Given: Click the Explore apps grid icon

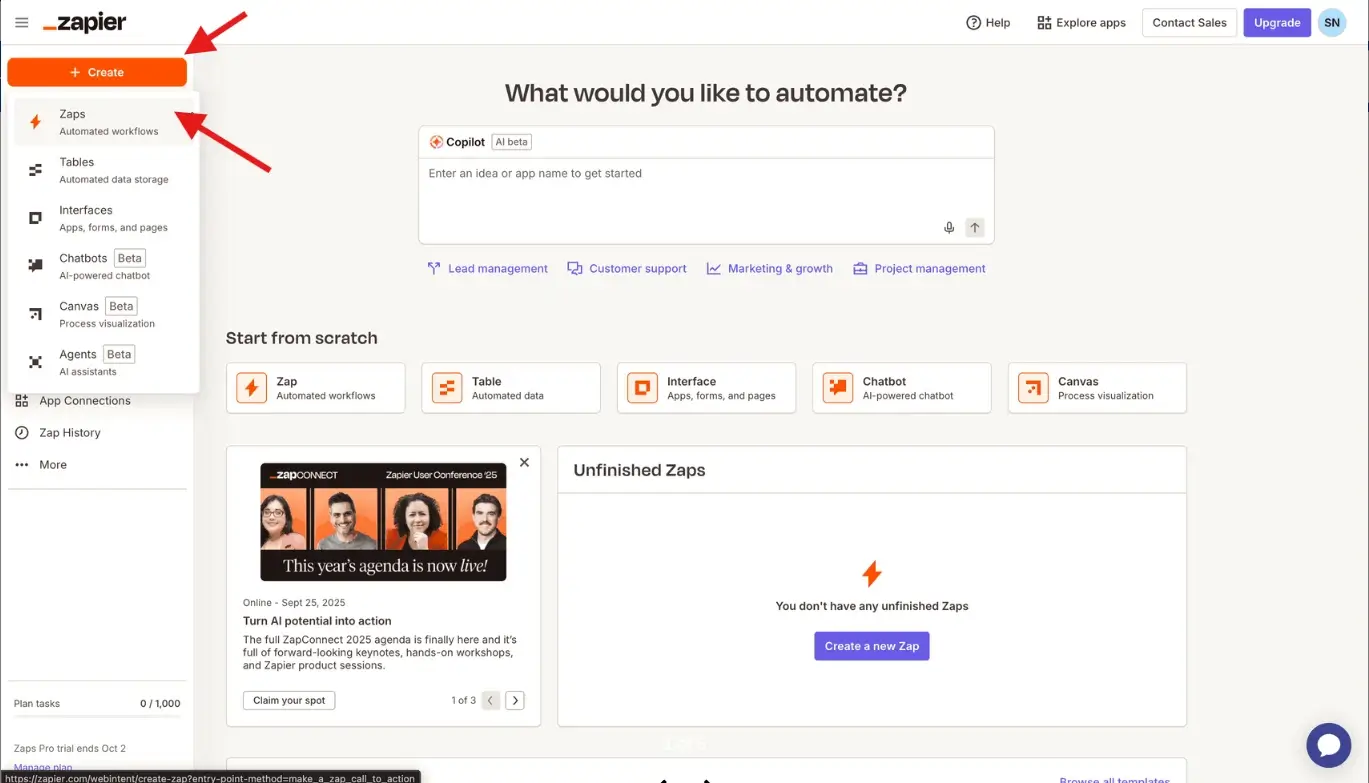Looking at the screenshot, I should (x=1044, y=22).
